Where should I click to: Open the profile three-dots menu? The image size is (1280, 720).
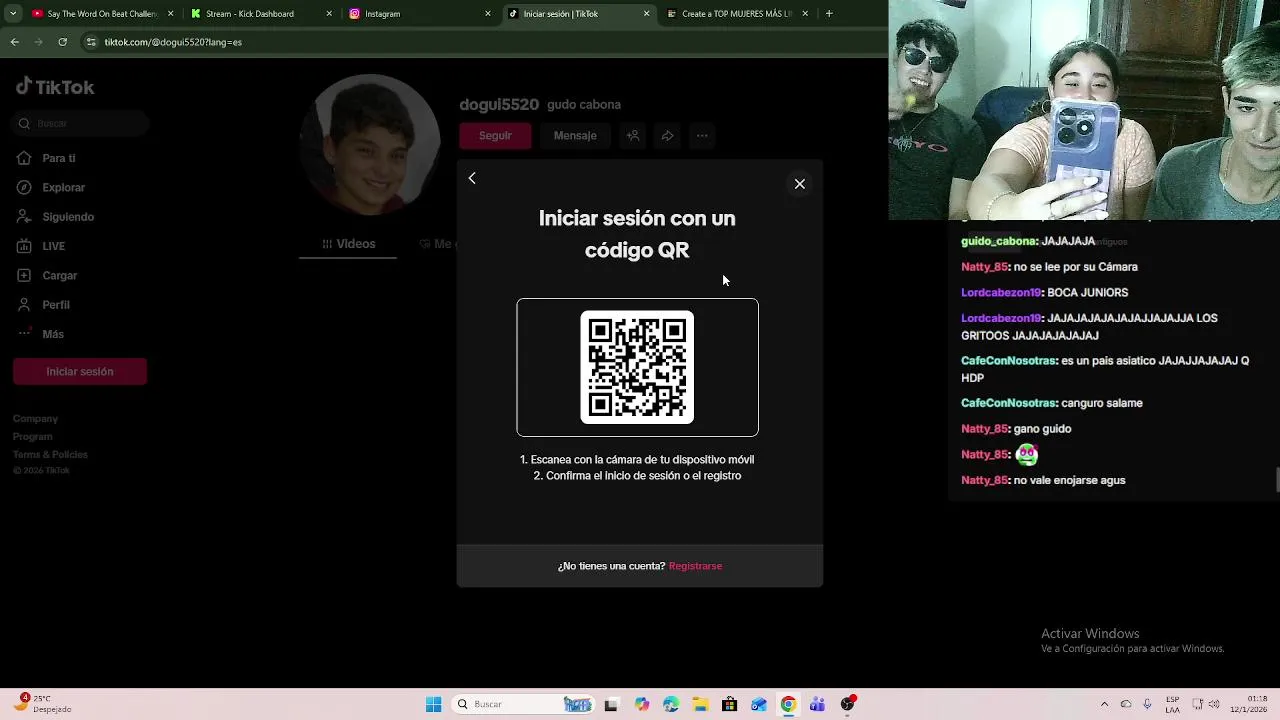coord(702,136)
